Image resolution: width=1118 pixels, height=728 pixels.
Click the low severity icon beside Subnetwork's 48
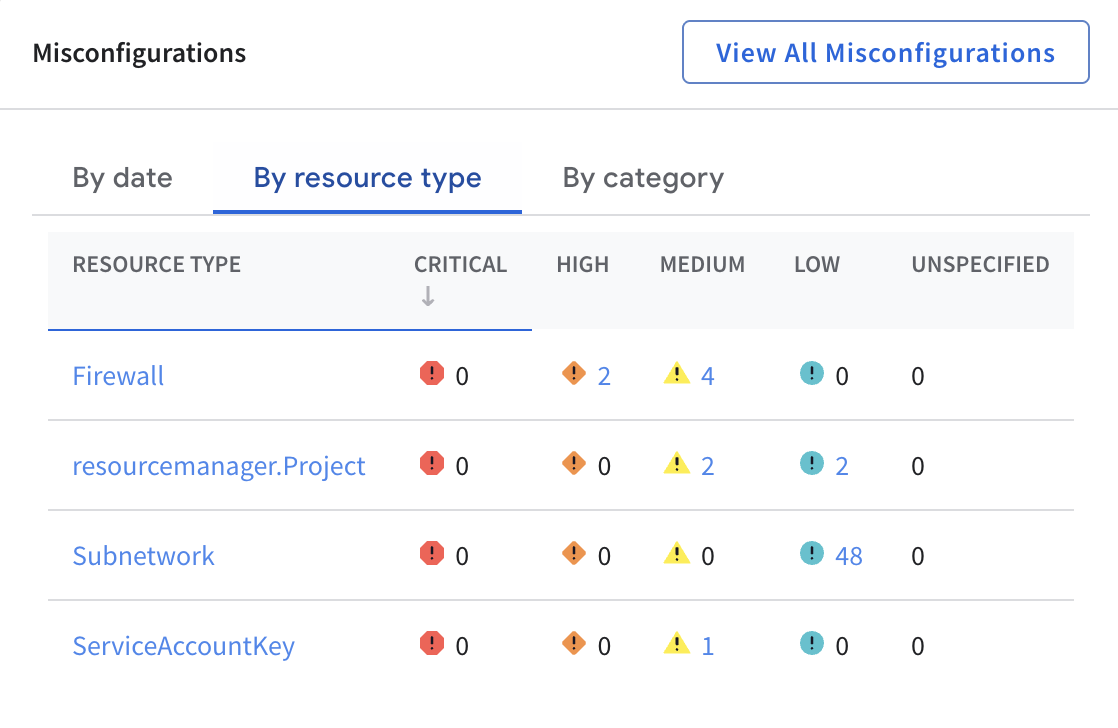[x=810, y=555]
